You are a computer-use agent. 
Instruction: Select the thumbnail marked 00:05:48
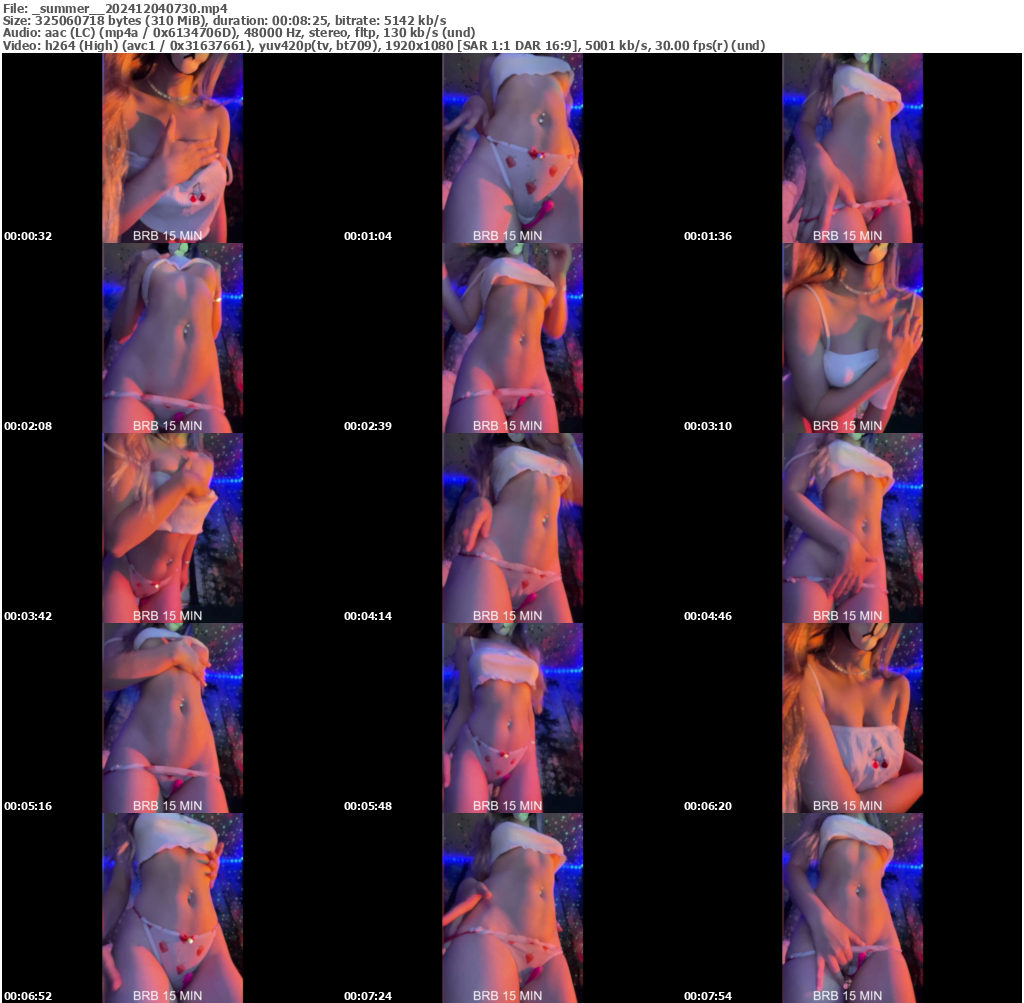pyautogui.click(x=512, y=716)
